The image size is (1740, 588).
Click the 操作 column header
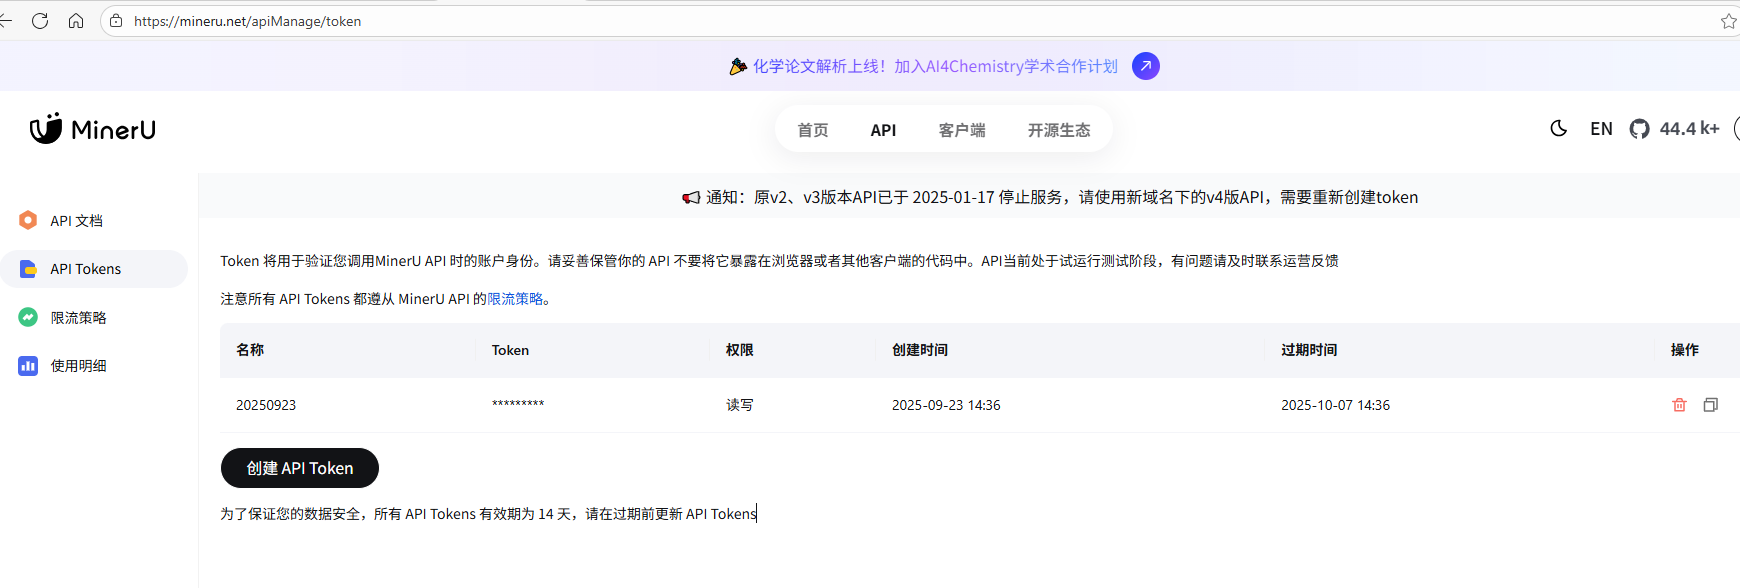coord(1685,350)
